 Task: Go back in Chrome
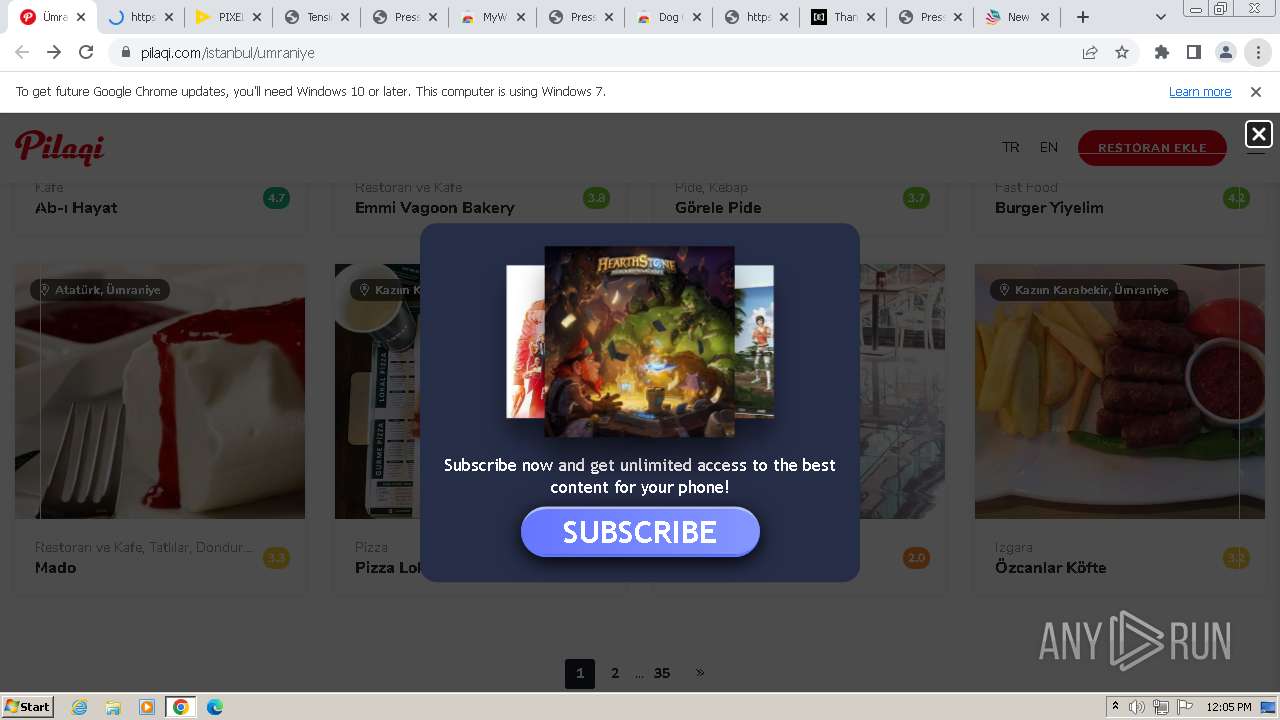coord(22,53)
